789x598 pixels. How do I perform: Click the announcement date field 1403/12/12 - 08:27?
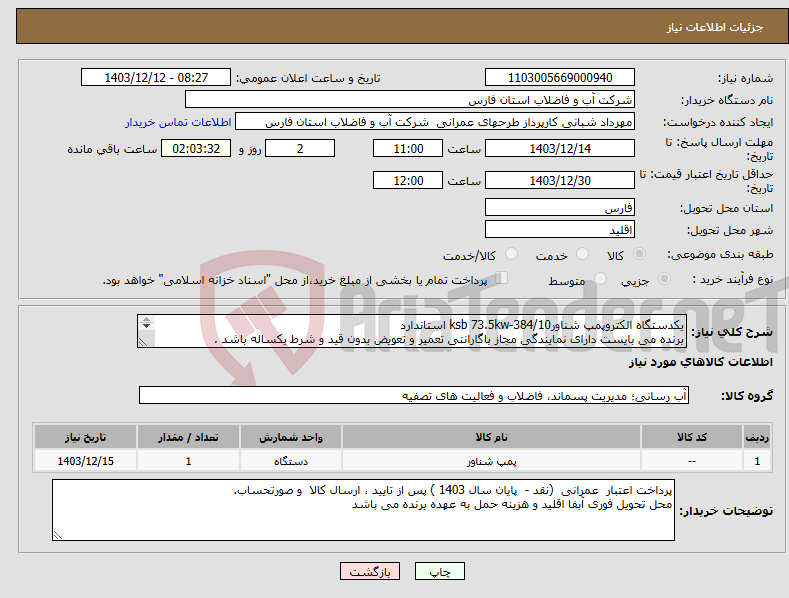156,78
